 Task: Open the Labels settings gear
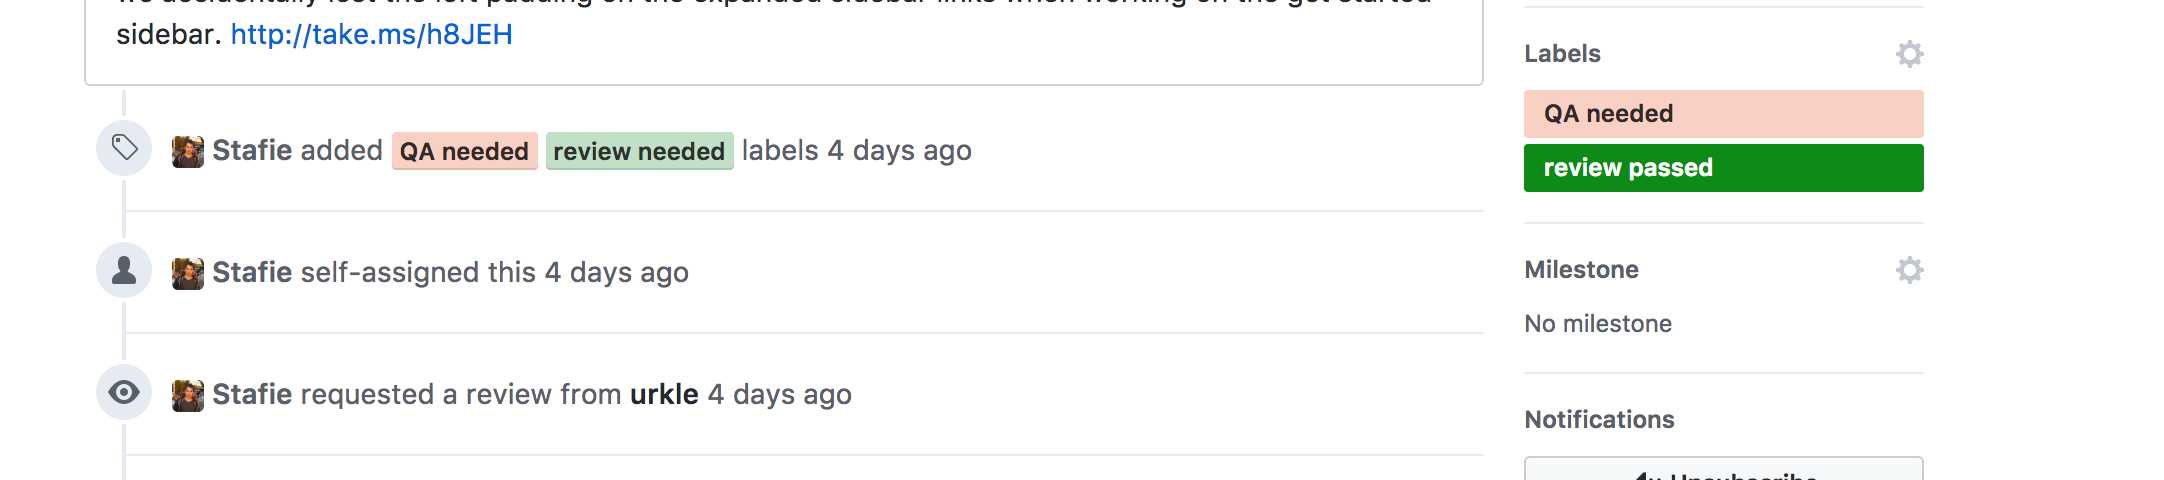pos(1909,54)
